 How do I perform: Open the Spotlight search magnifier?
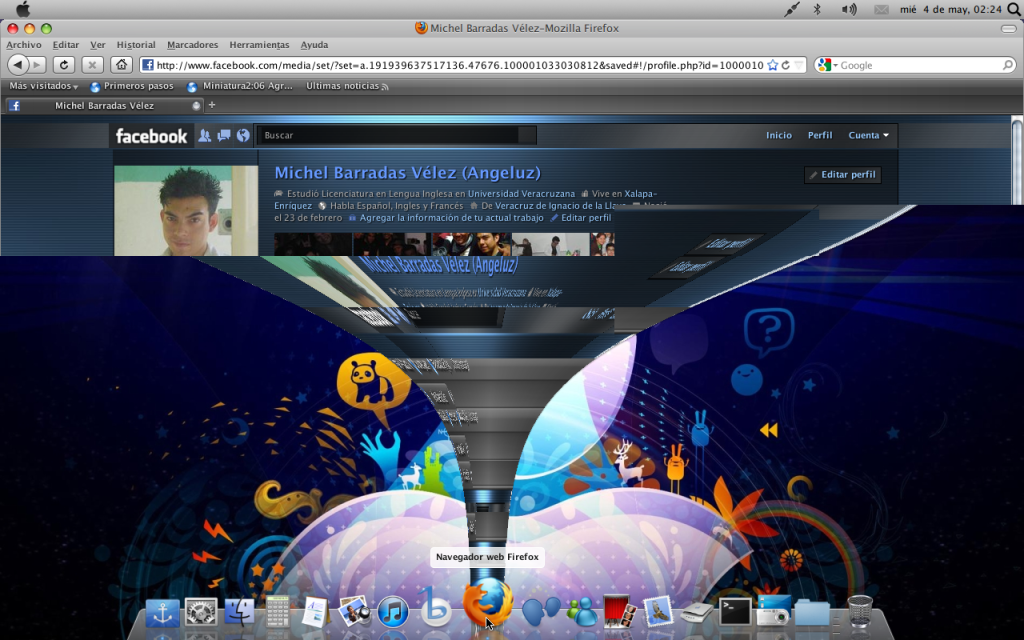tap(1015, 9)
